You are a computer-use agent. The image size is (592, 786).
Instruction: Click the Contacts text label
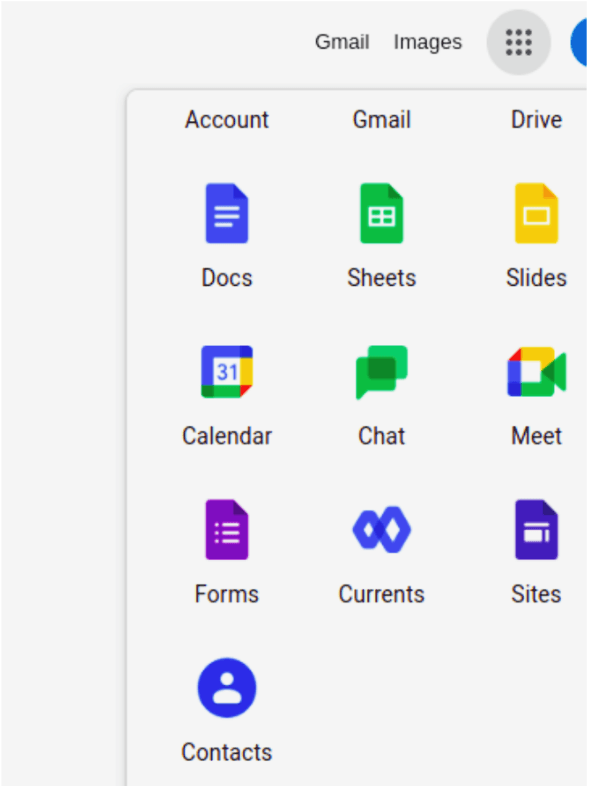point(227,752)
